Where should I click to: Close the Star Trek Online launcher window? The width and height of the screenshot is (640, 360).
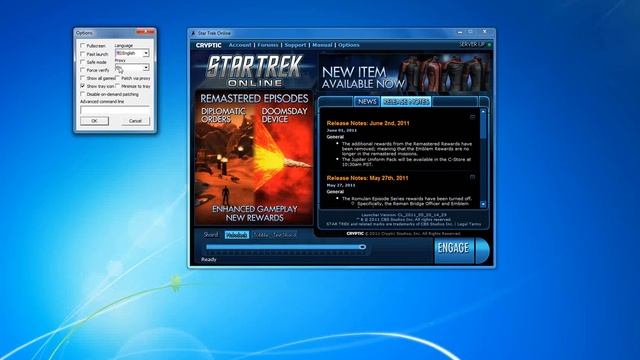[x=484, y=31]
